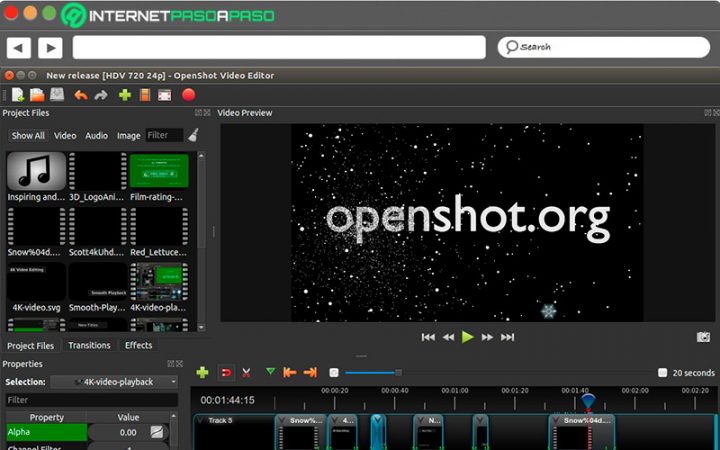The height and width of the screenshot is (450, 720).
Task: Open the Effects tab
Action: tap(138, 345)
